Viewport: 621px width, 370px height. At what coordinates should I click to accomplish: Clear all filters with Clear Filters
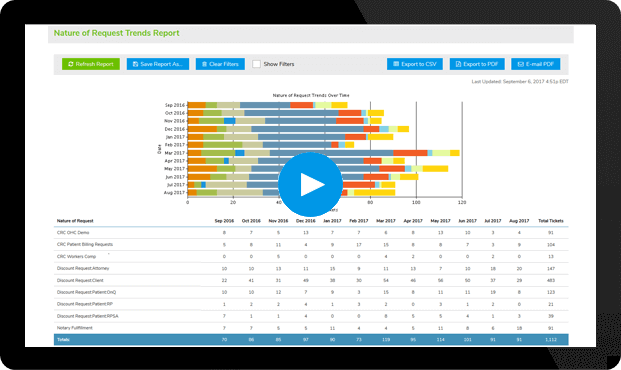tap(220, 64)
